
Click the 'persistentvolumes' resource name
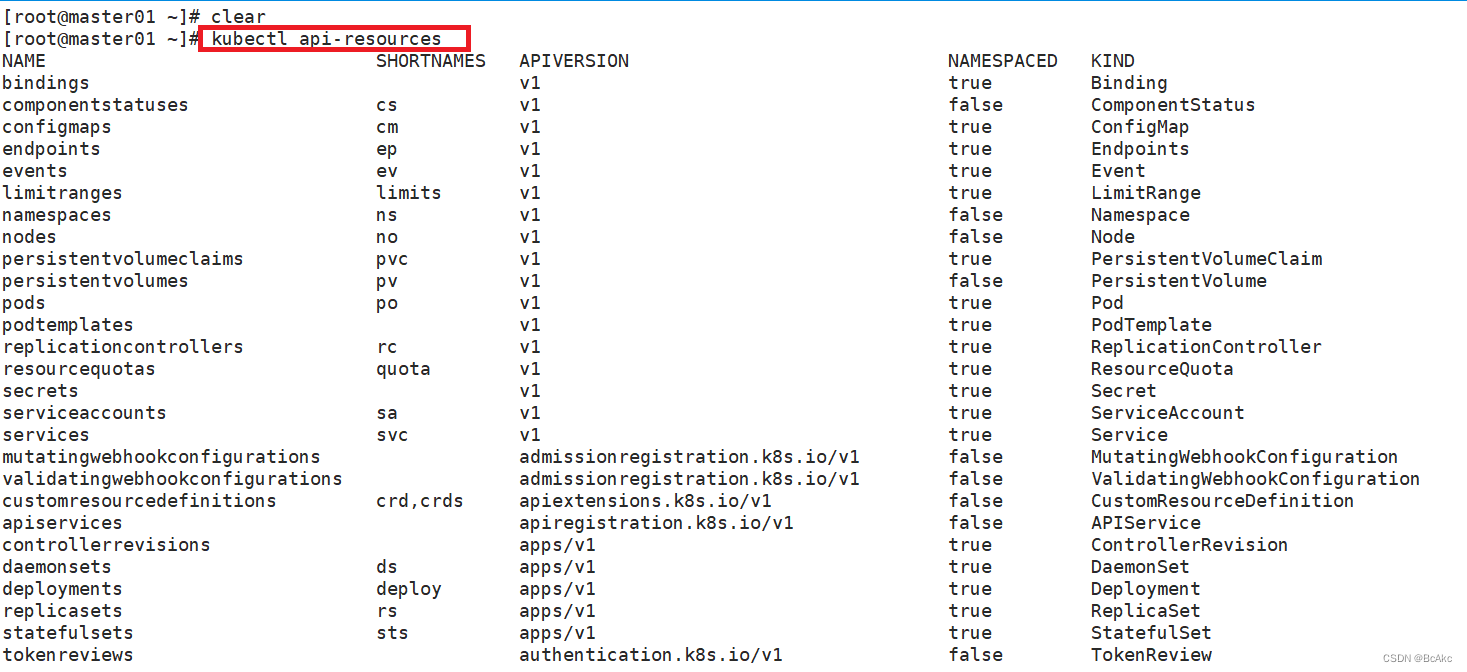[x=95, y=281]
